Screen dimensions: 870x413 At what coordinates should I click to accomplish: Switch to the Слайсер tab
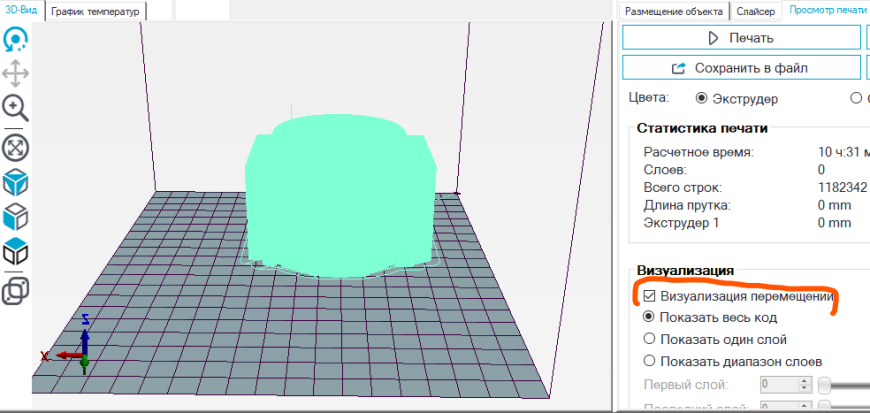point(756,12)
